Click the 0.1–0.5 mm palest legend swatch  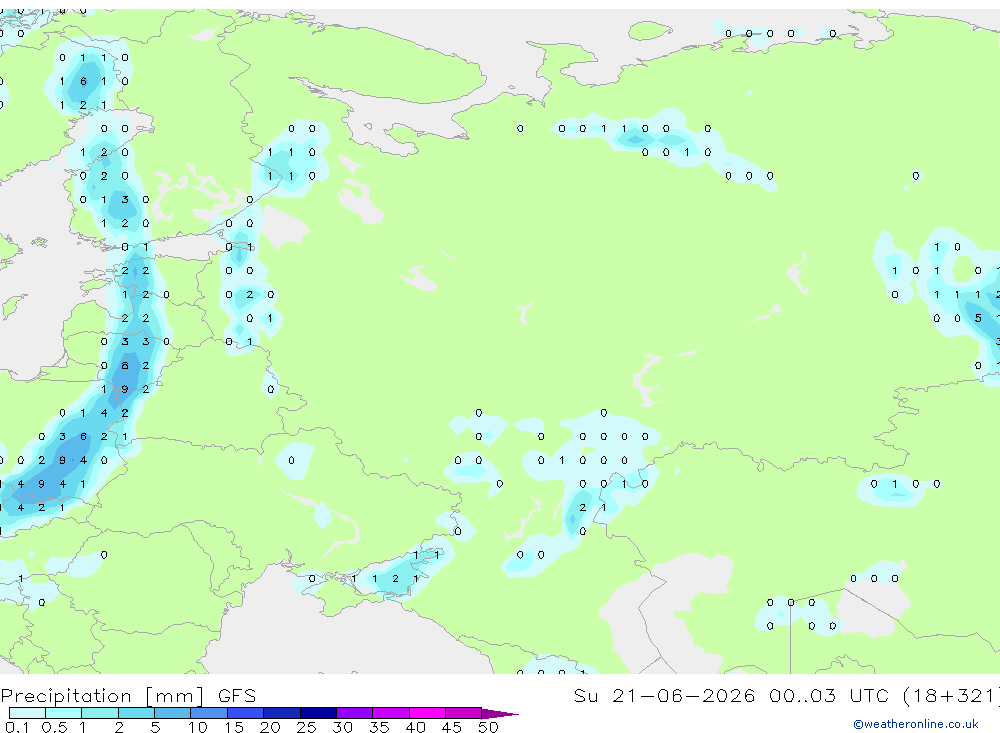click(27, 713)
